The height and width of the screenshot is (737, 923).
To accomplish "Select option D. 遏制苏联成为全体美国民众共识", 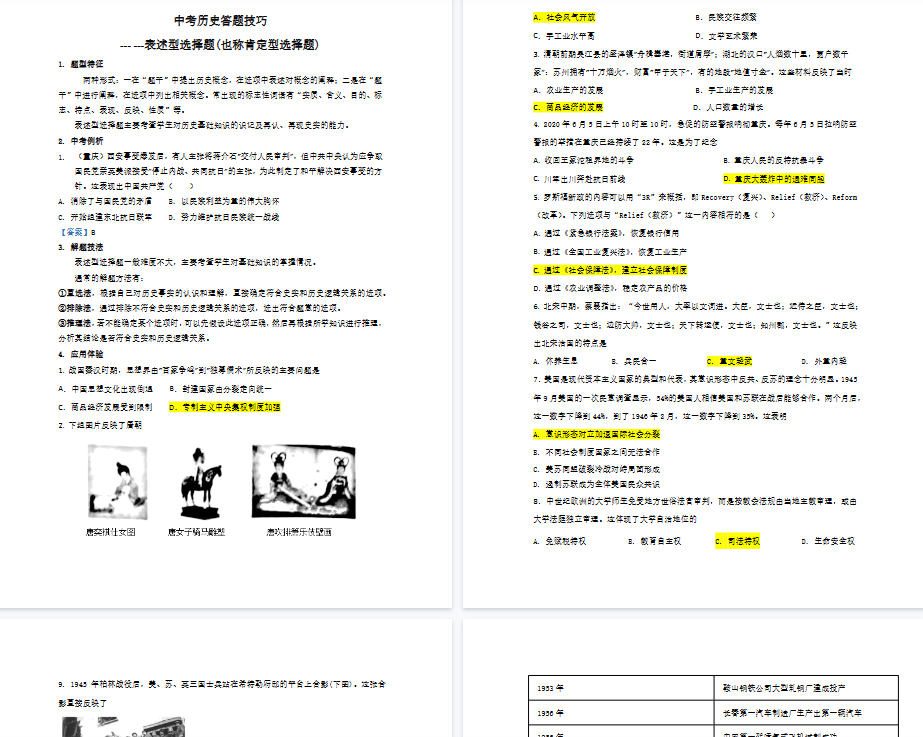I will pyautogui.click(x=596, y=484).
